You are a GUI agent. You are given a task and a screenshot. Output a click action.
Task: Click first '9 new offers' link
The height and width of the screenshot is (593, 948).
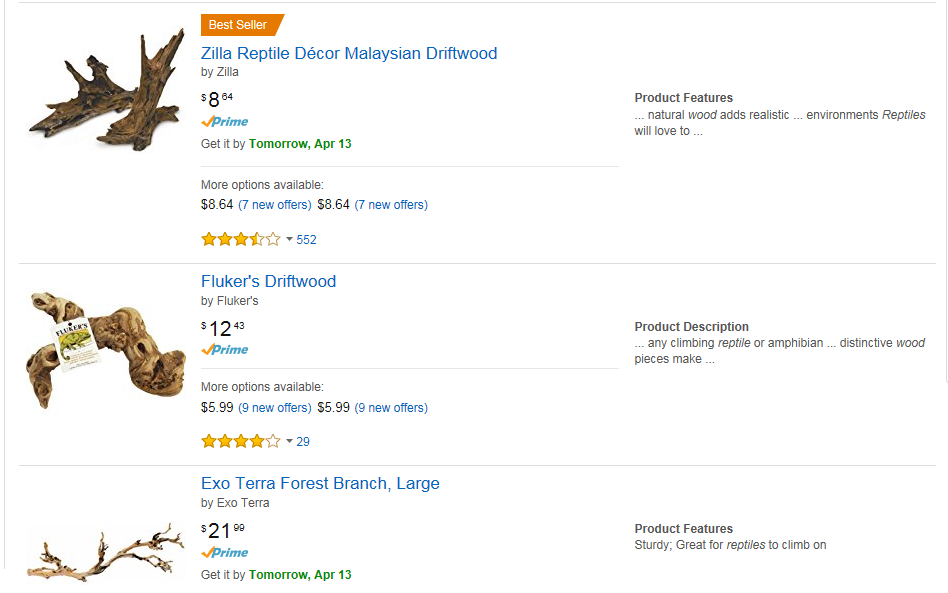pos(275,408)
